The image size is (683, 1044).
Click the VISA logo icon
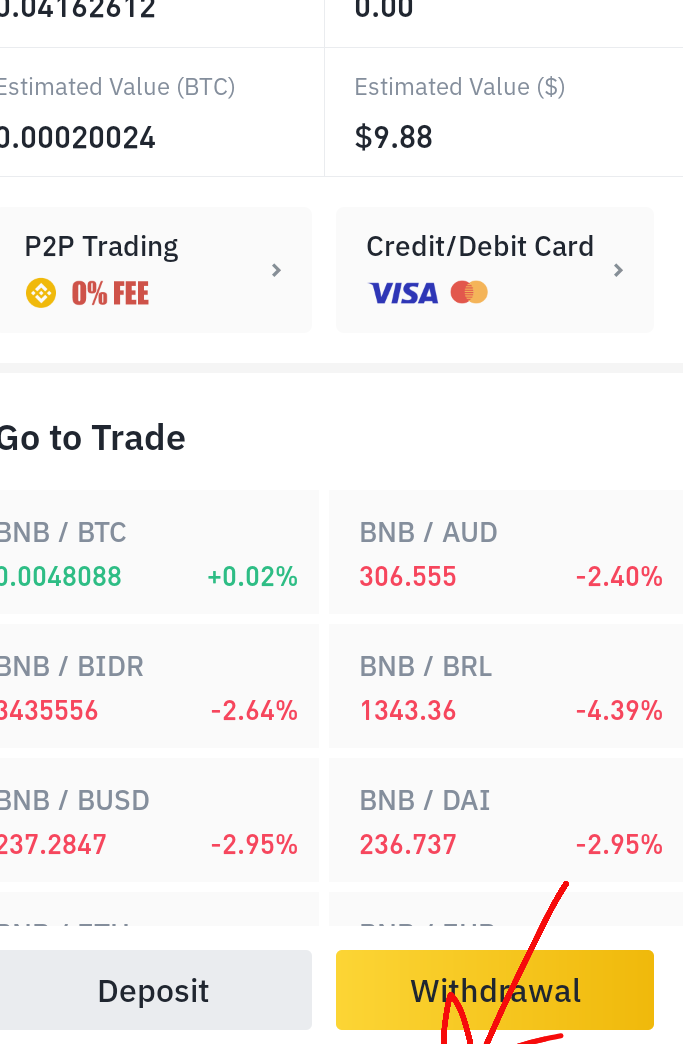[403, 293]
